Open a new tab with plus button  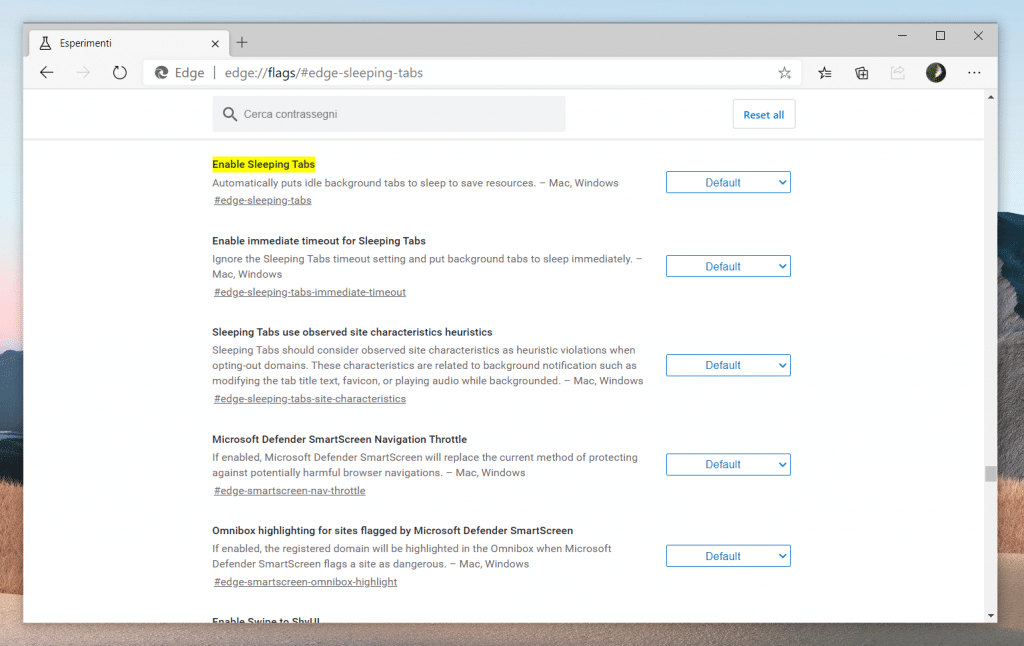(x=242, y=43)
